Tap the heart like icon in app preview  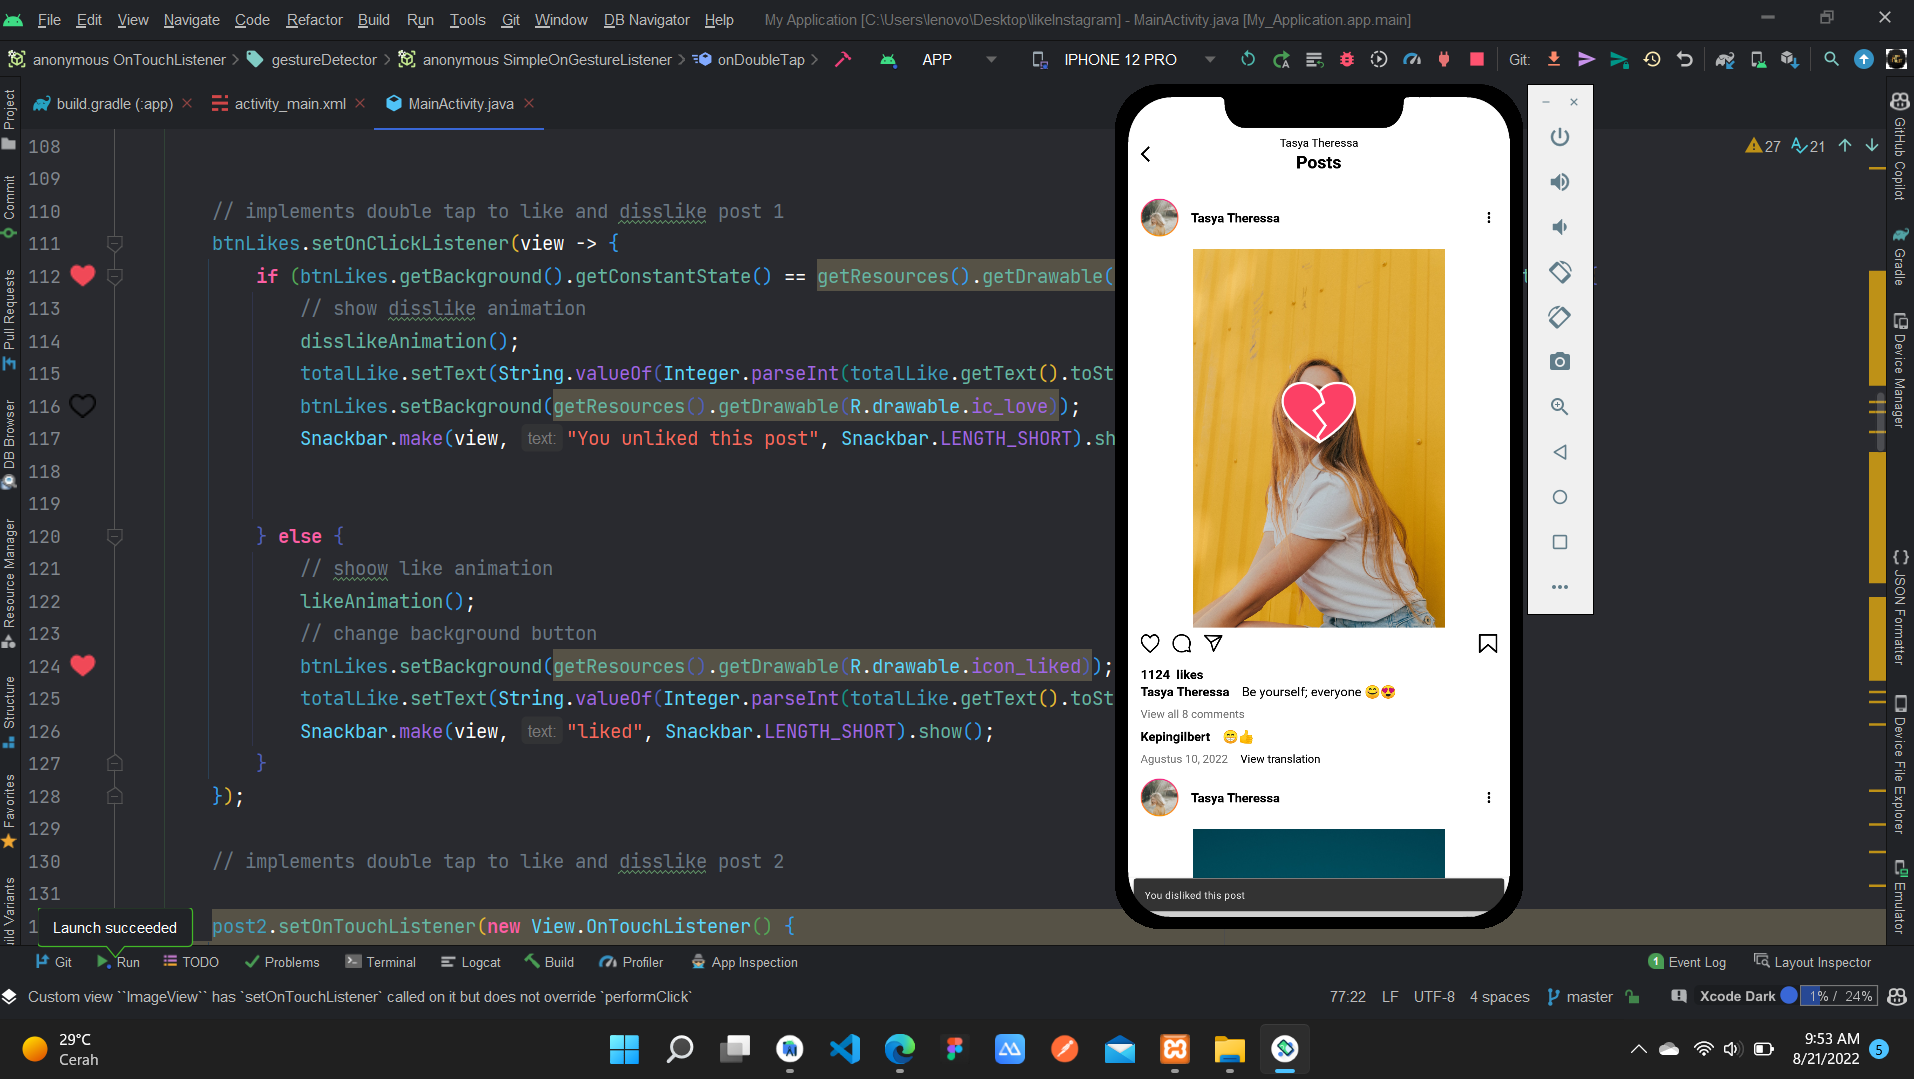click(1150, 643)
